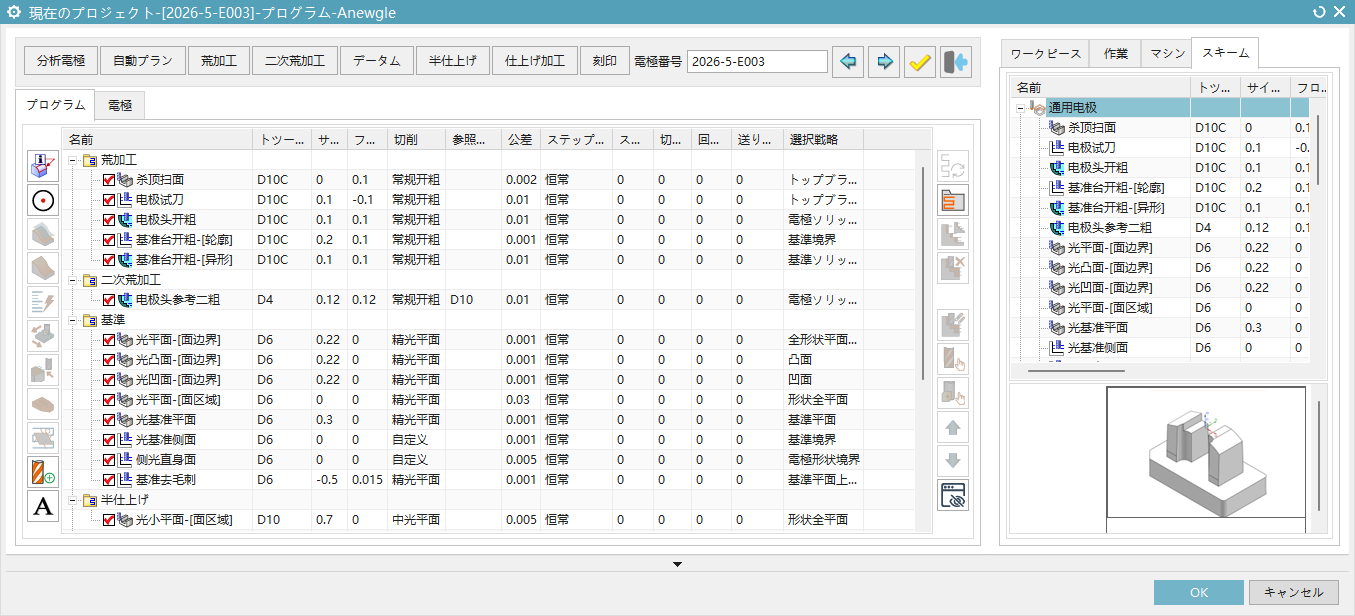Click the letter A text icon

43,505
